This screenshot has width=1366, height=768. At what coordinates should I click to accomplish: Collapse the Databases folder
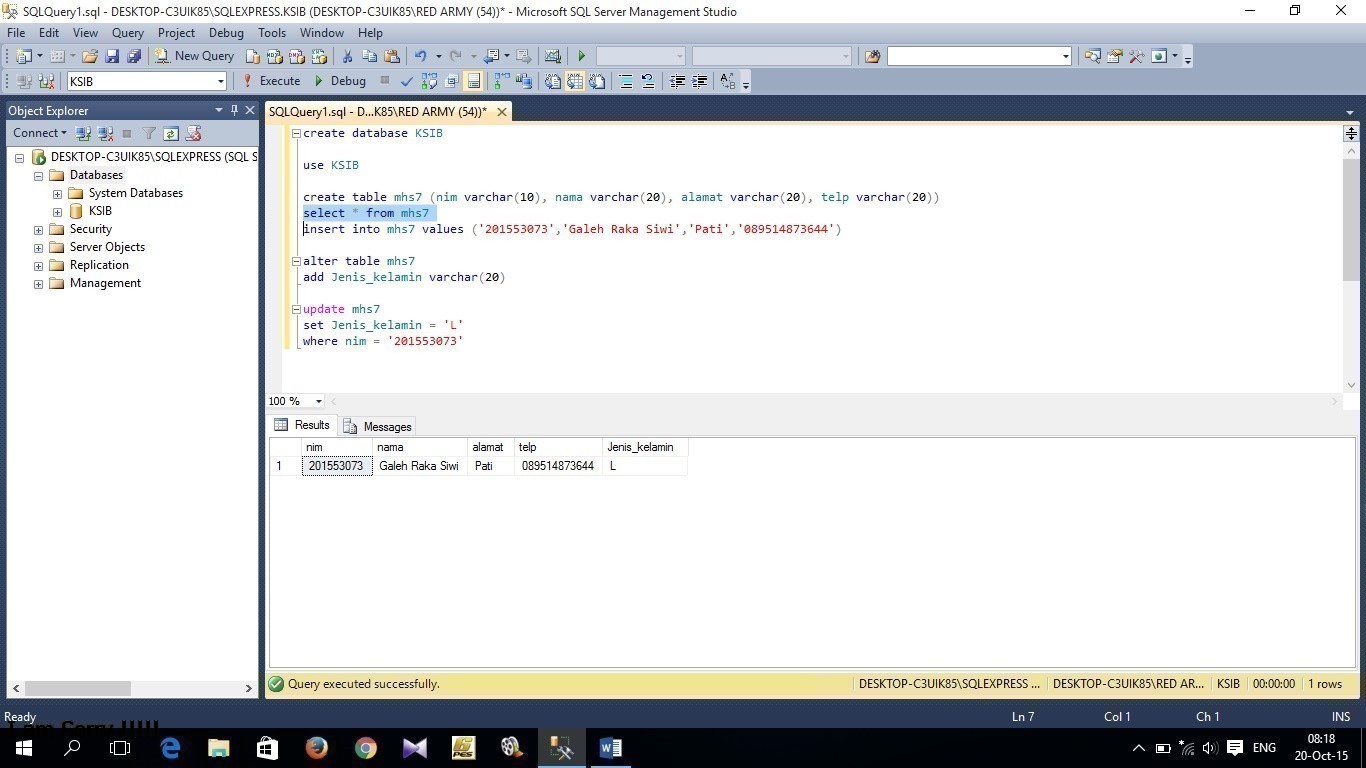pyautogui.click(x=38, y=176)
